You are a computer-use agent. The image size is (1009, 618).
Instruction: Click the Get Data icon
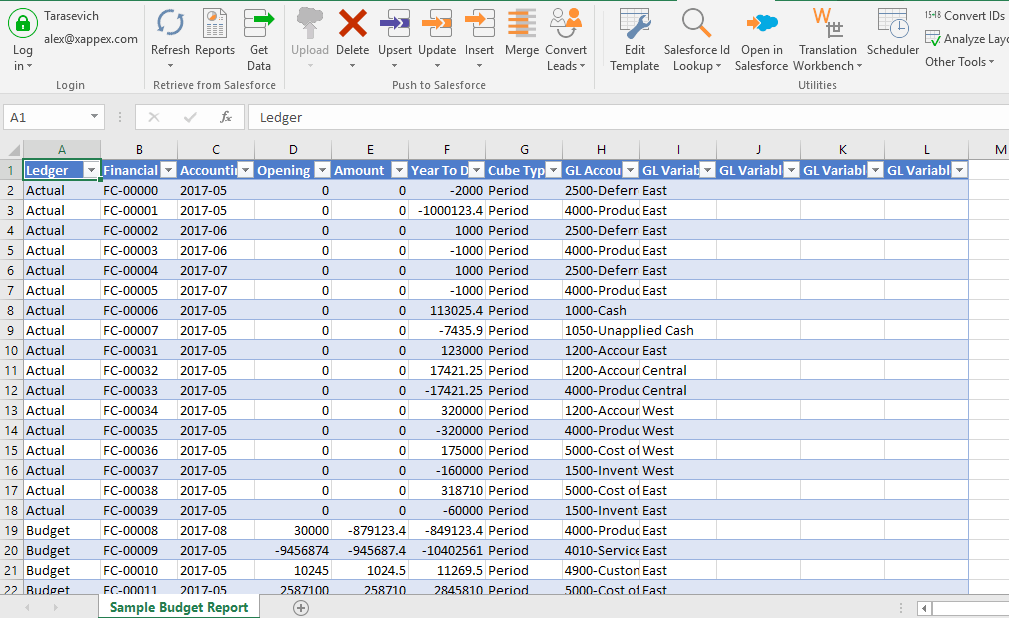(259, 23)
